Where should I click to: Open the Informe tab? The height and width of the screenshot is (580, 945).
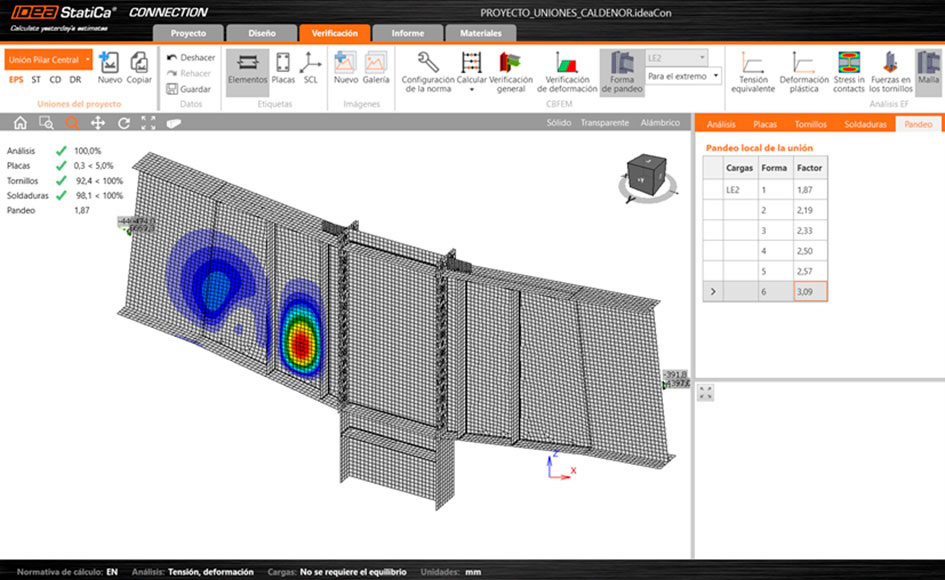(x=407, y=33)
